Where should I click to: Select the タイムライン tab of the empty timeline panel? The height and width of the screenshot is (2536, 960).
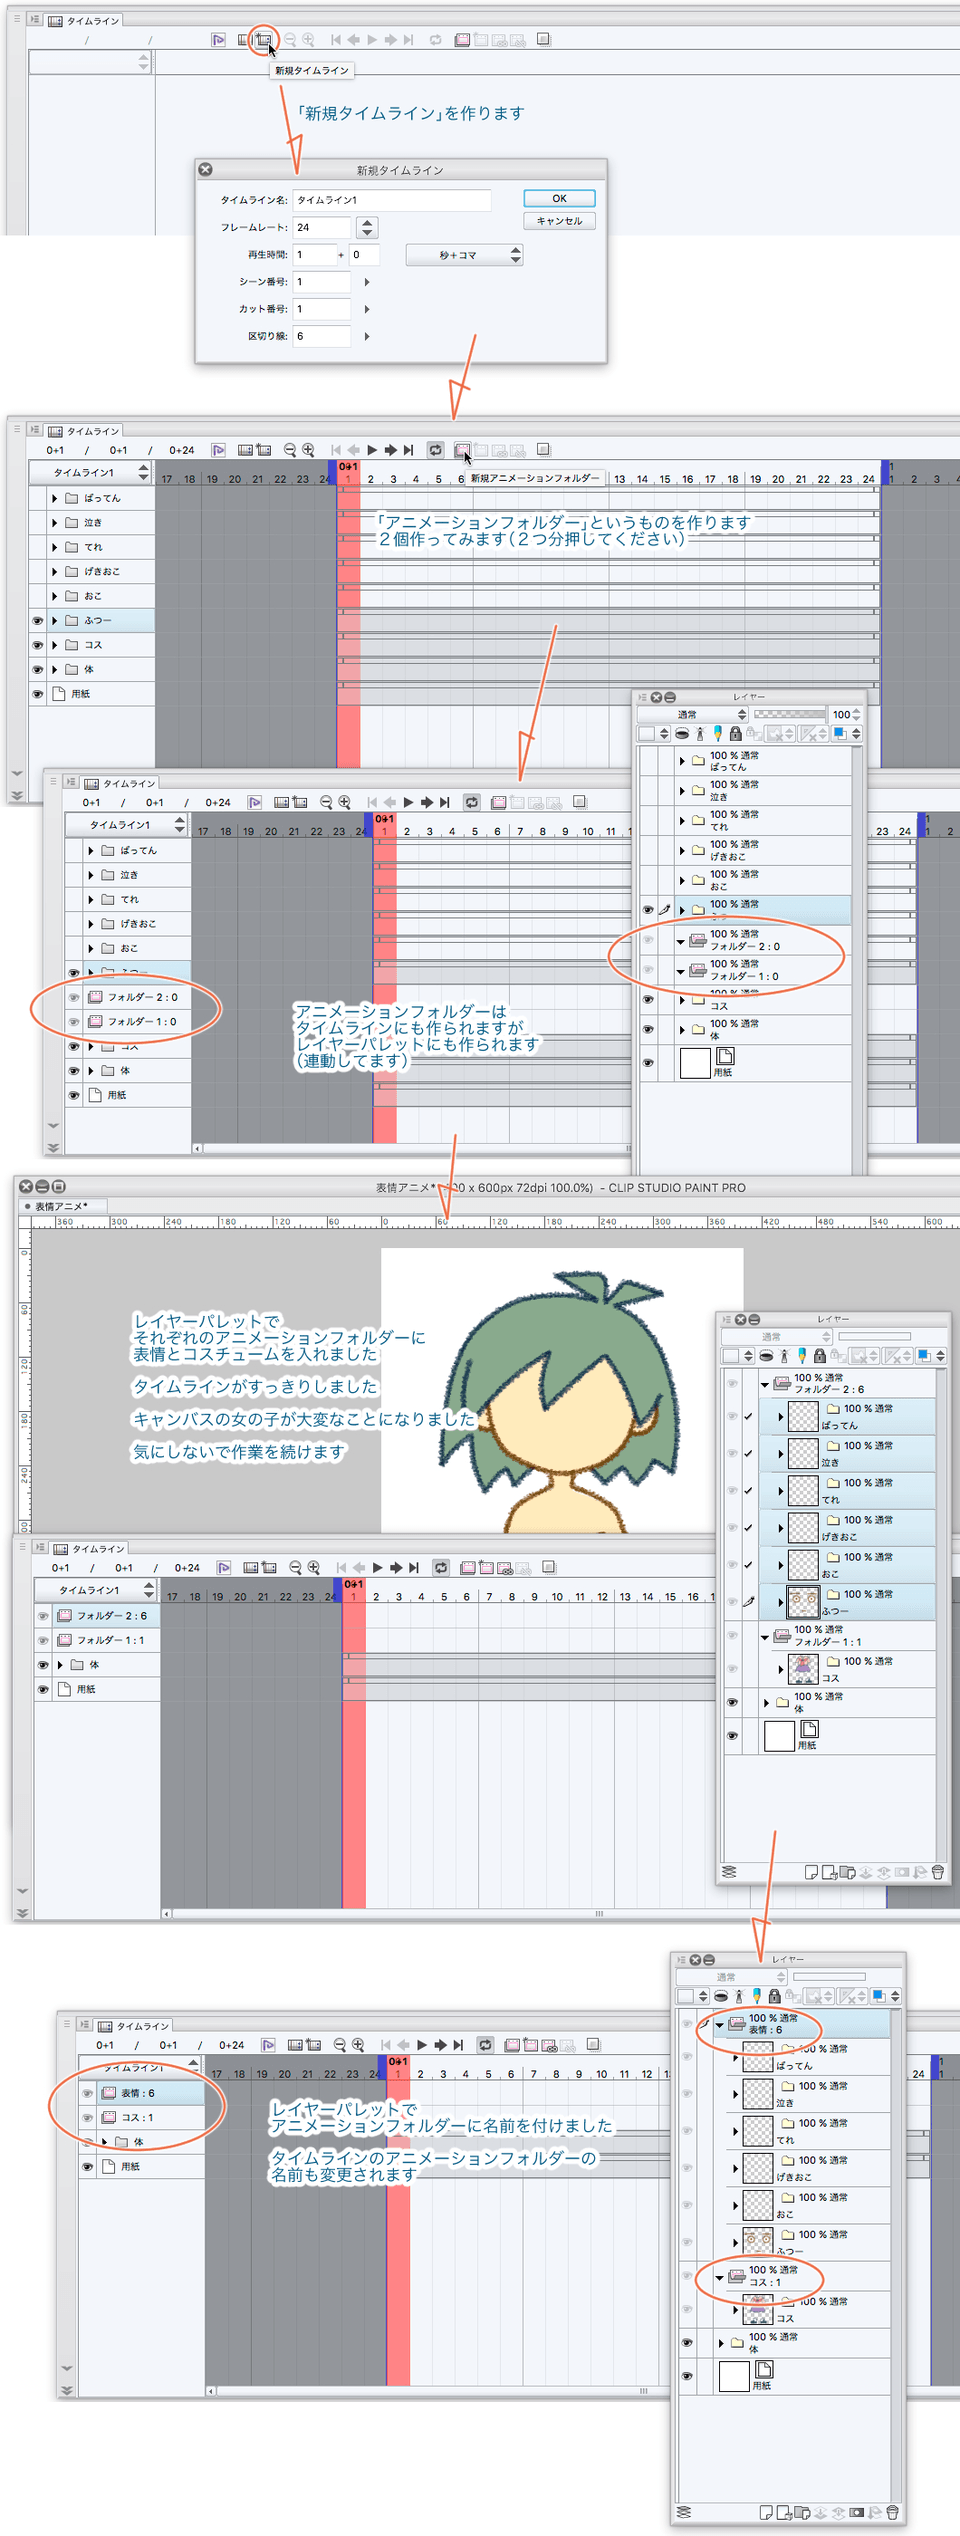[84, 20]
